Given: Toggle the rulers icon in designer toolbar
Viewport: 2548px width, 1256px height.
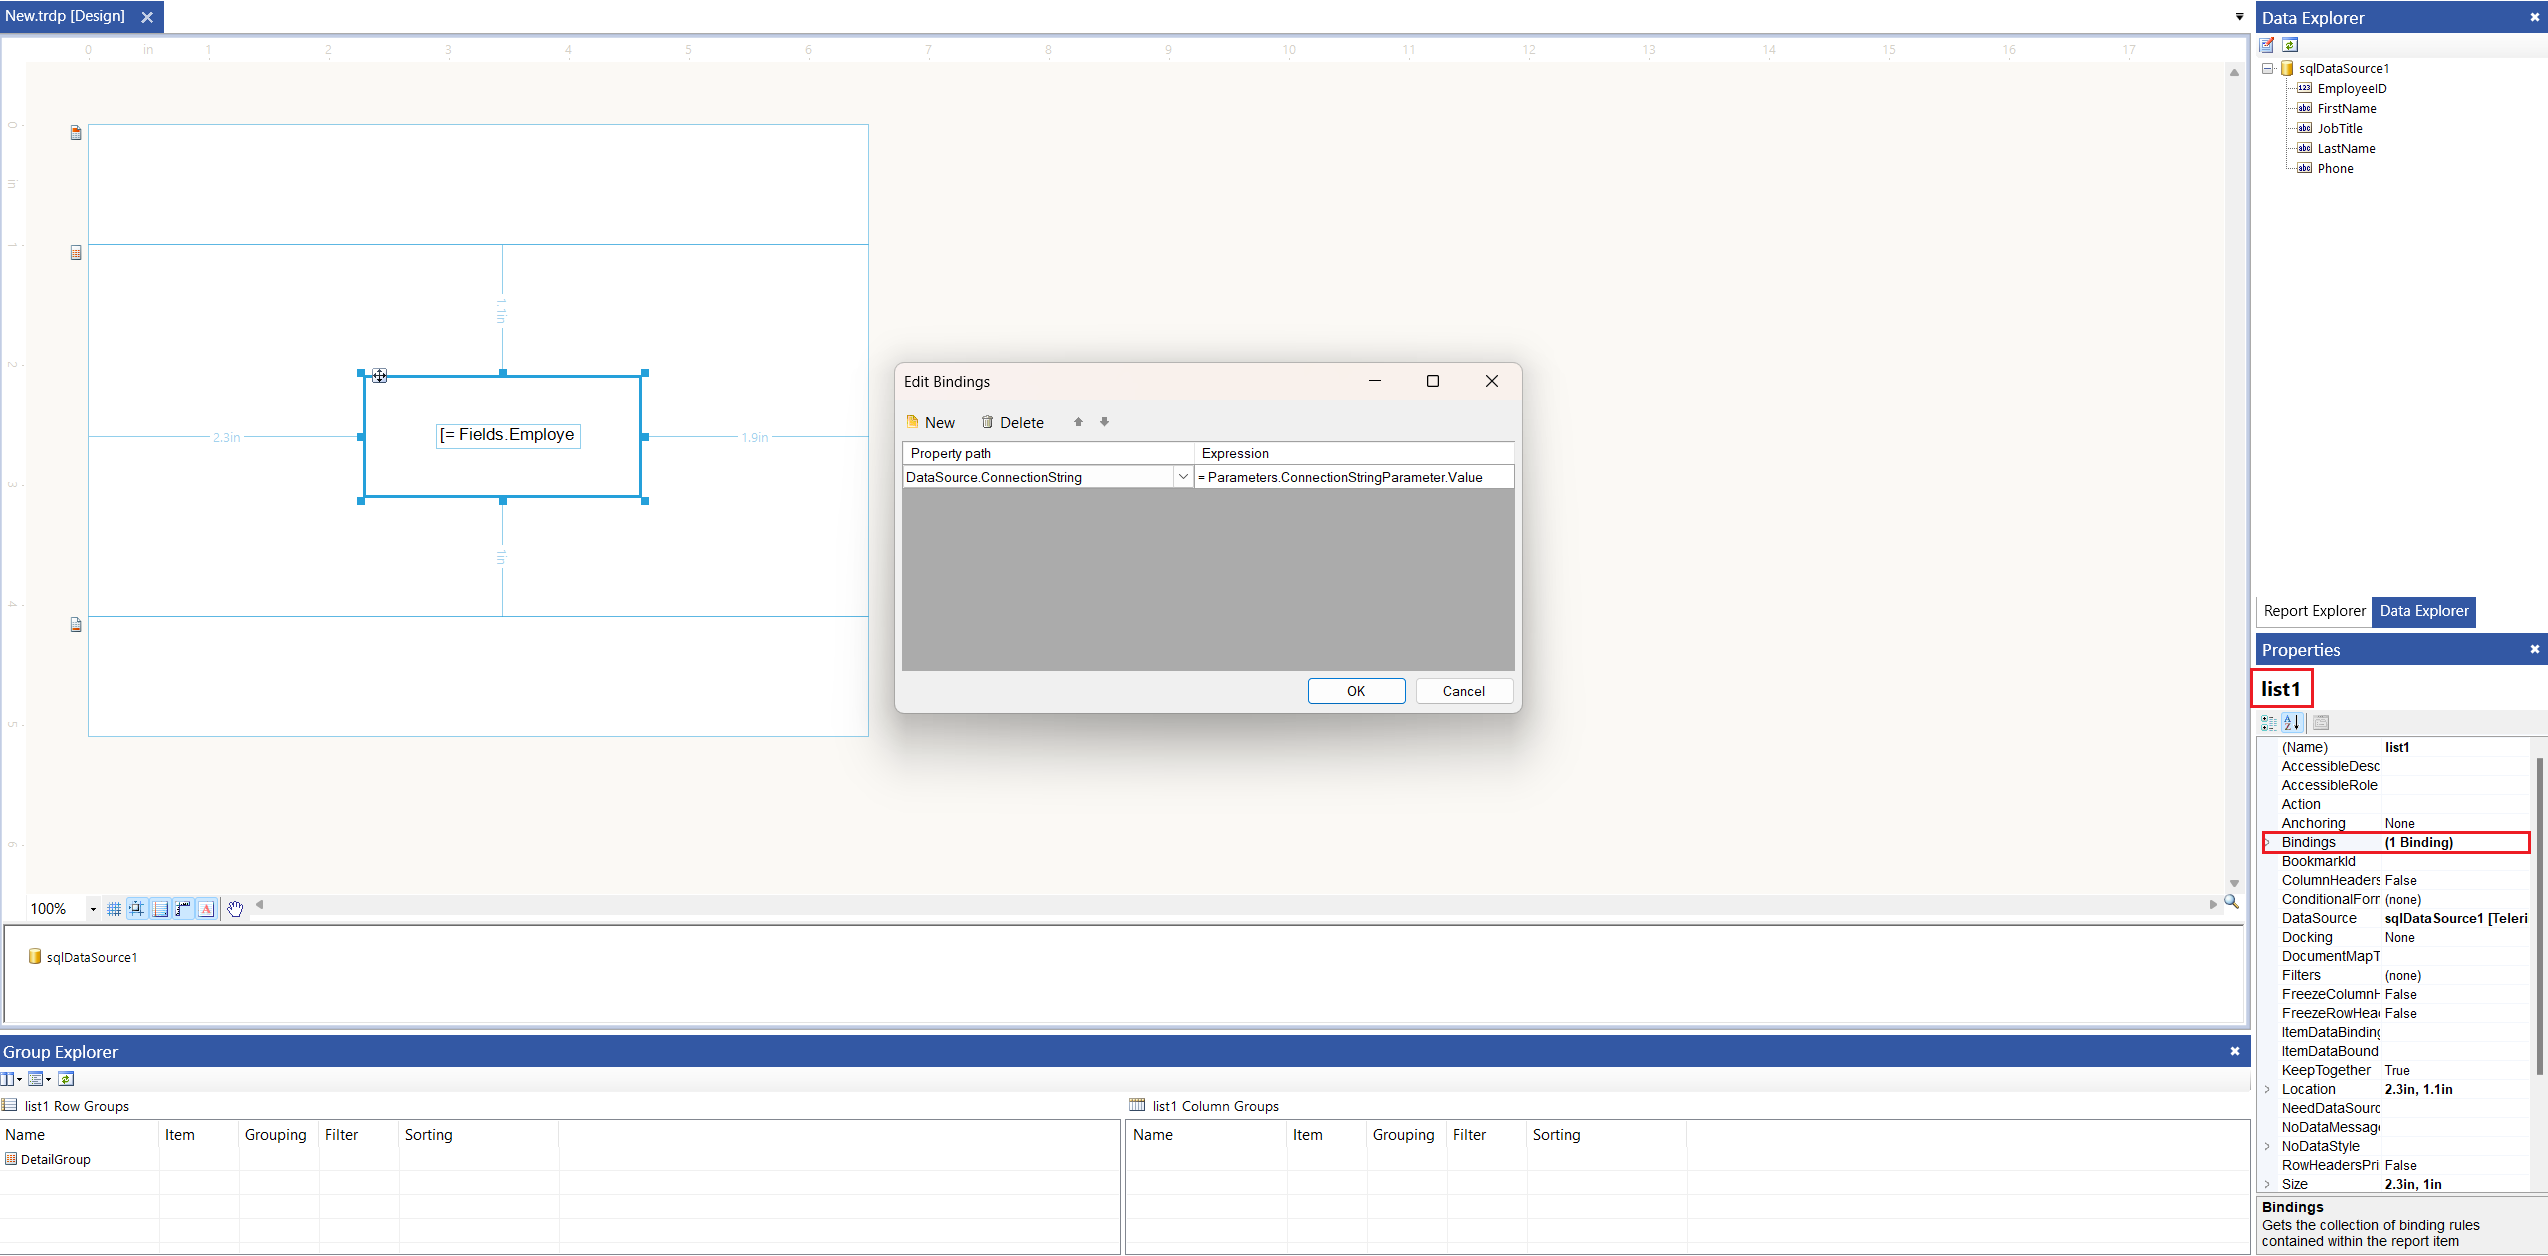Looking at the screenshot, I should point(183,909).
